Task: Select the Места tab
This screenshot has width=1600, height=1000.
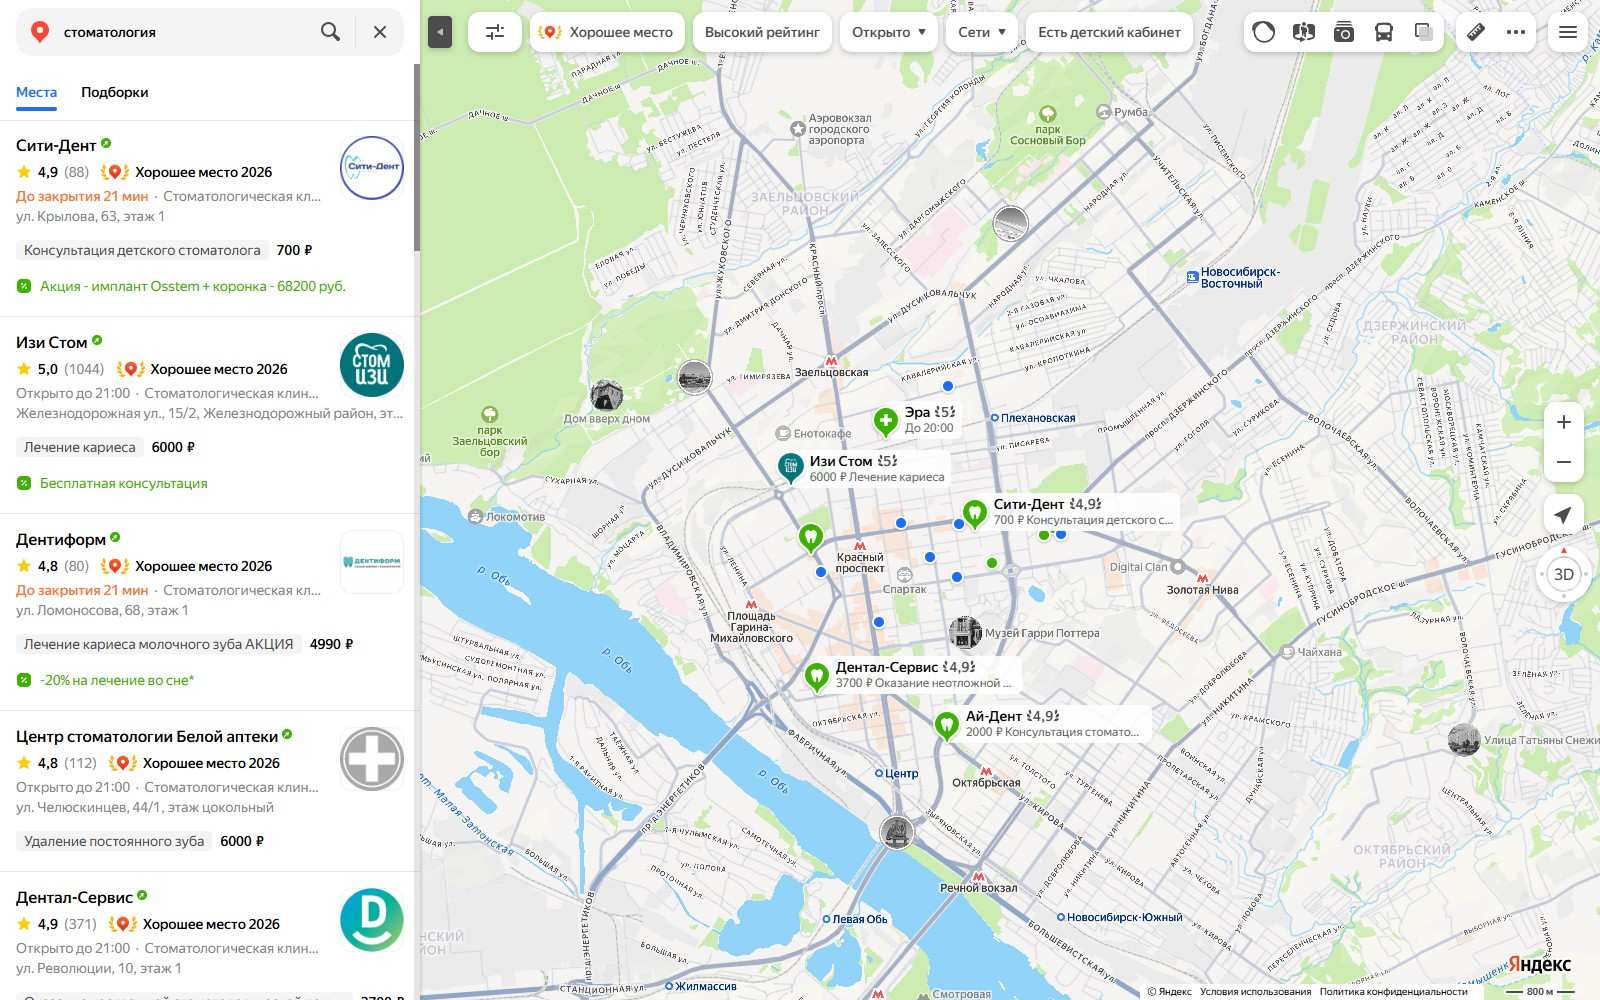Action: [x=36, y=92]
